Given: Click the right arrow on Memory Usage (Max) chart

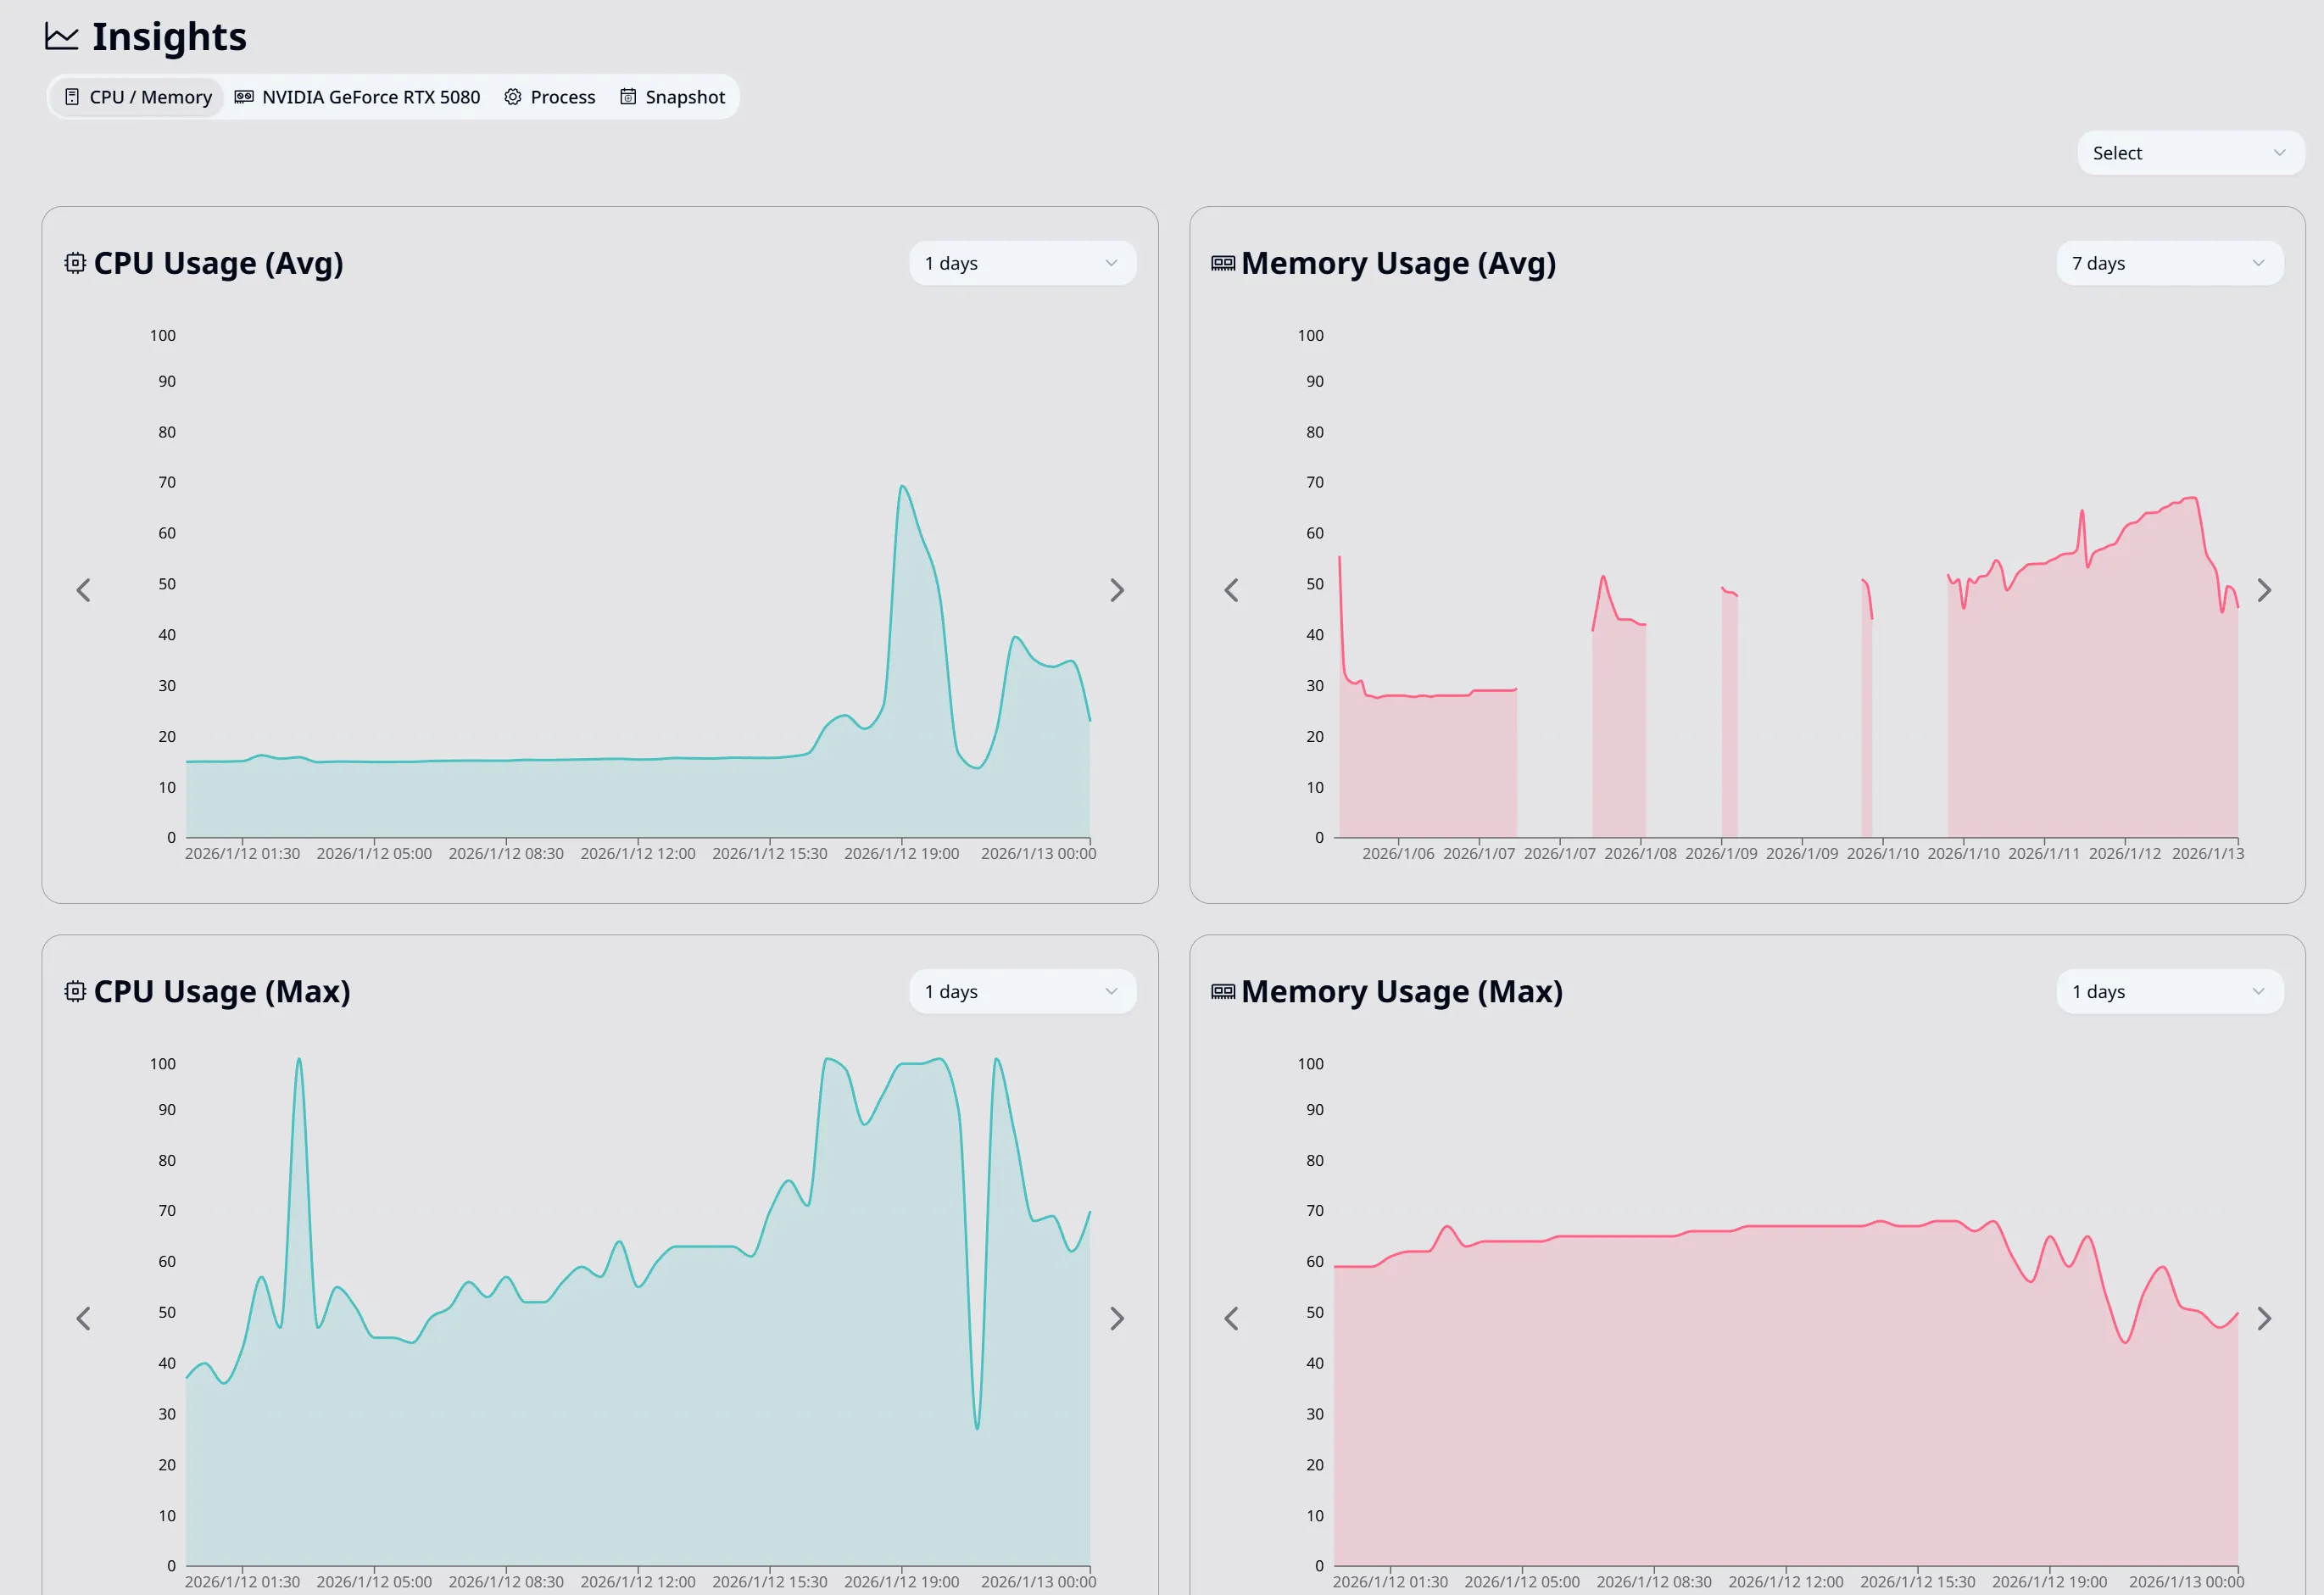Looking at the screenshot, I should point(2265,1318).
